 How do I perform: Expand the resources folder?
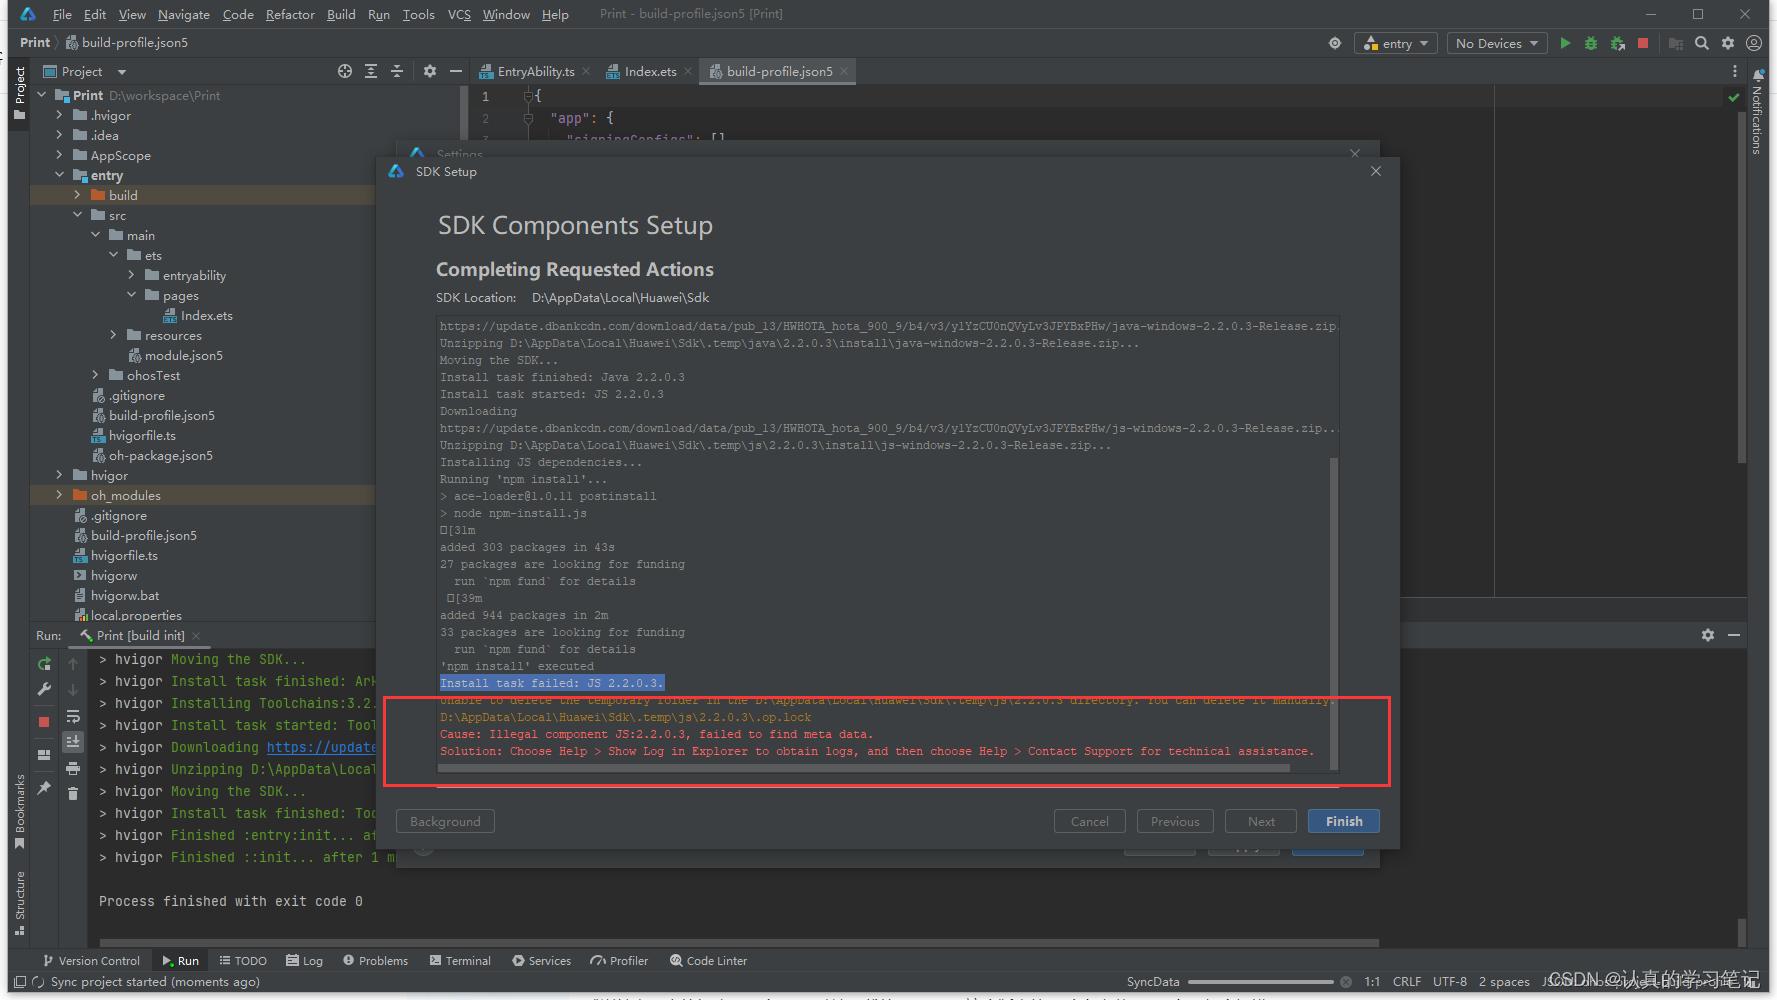(113, 335)
